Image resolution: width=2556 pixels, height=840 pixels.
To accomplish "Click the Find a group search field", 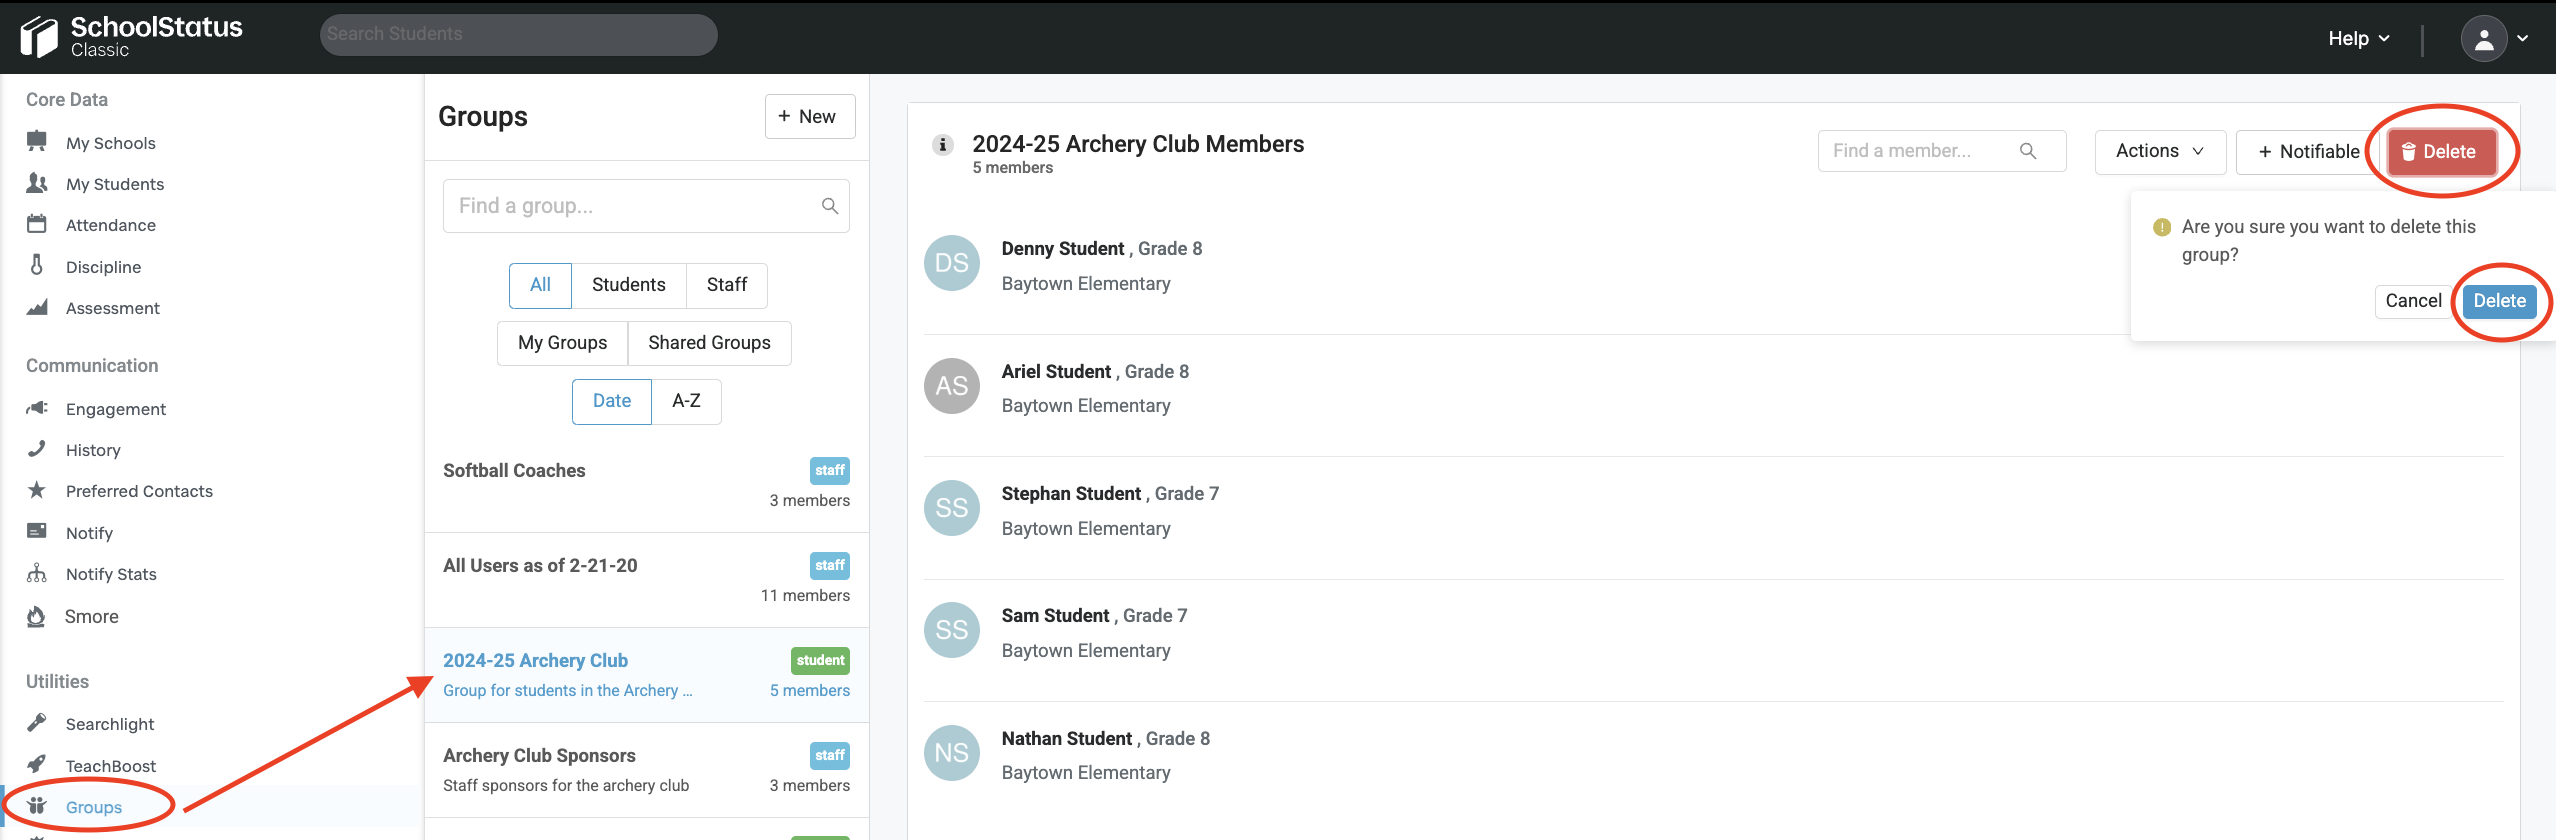I will [x=636, y=206].
